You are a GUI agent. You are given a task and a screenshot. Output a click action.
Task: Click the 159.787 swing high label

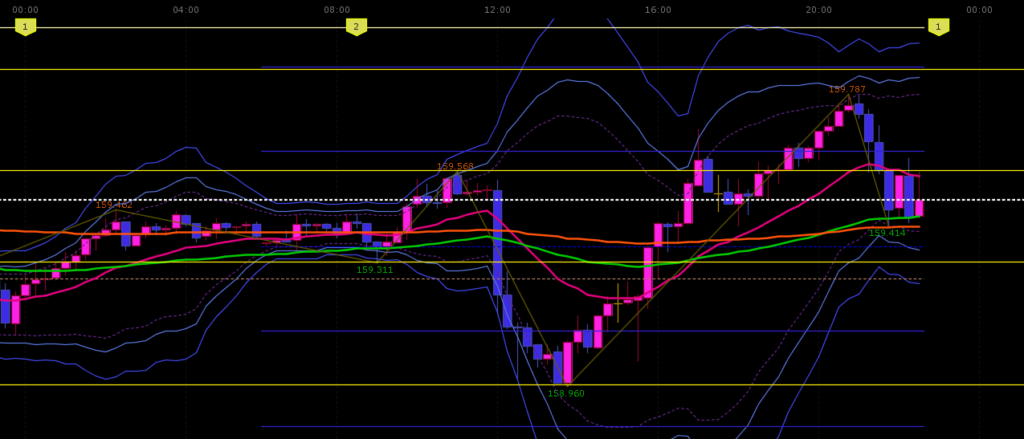847,90
